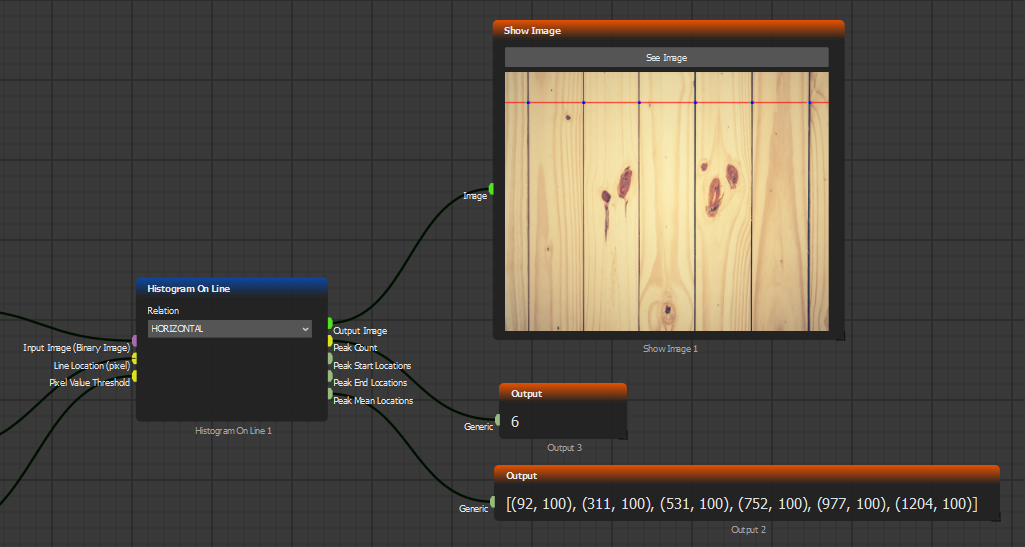Image resolution: width=1025 pixels, height=547 pixels.
Task: Click the Peak End Locations output port
Action: coord(329,376)
